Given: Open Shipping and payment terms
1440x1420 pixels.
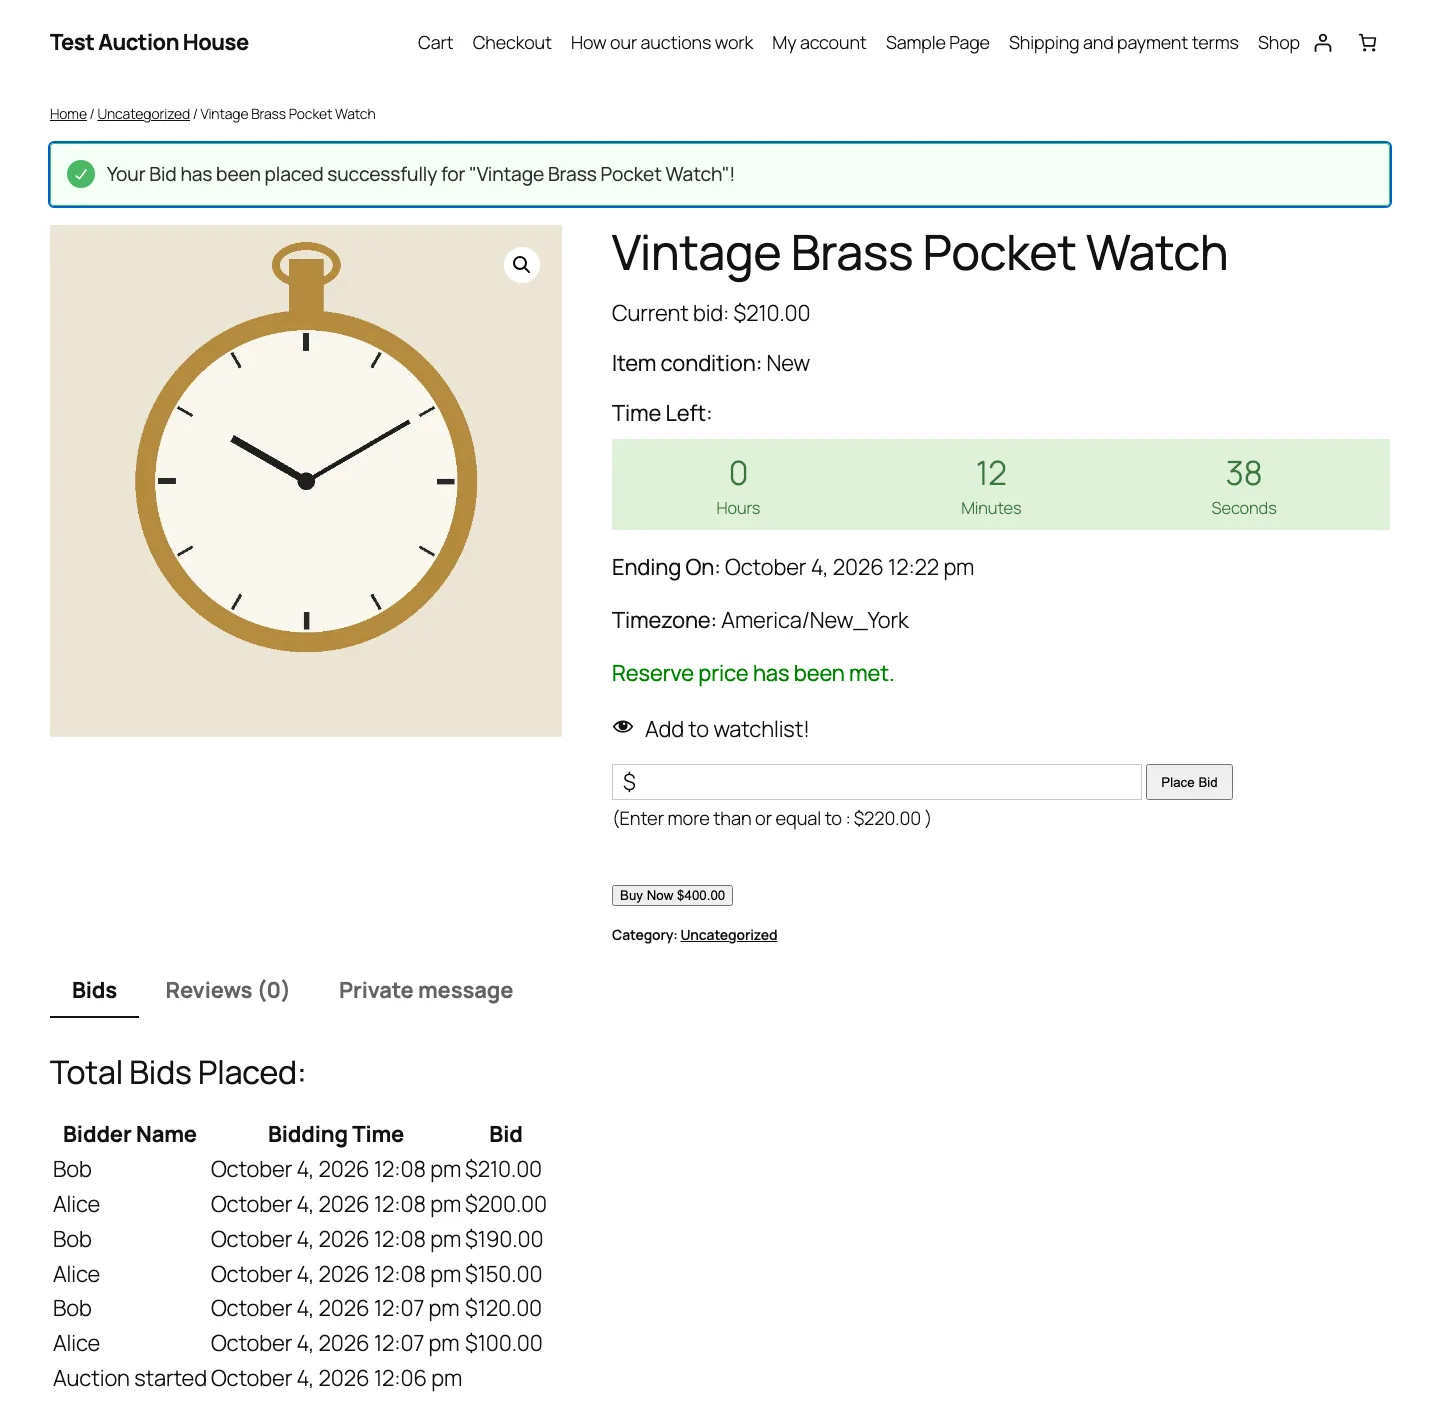Looking at the screenshot, I should click(1123, 43).
